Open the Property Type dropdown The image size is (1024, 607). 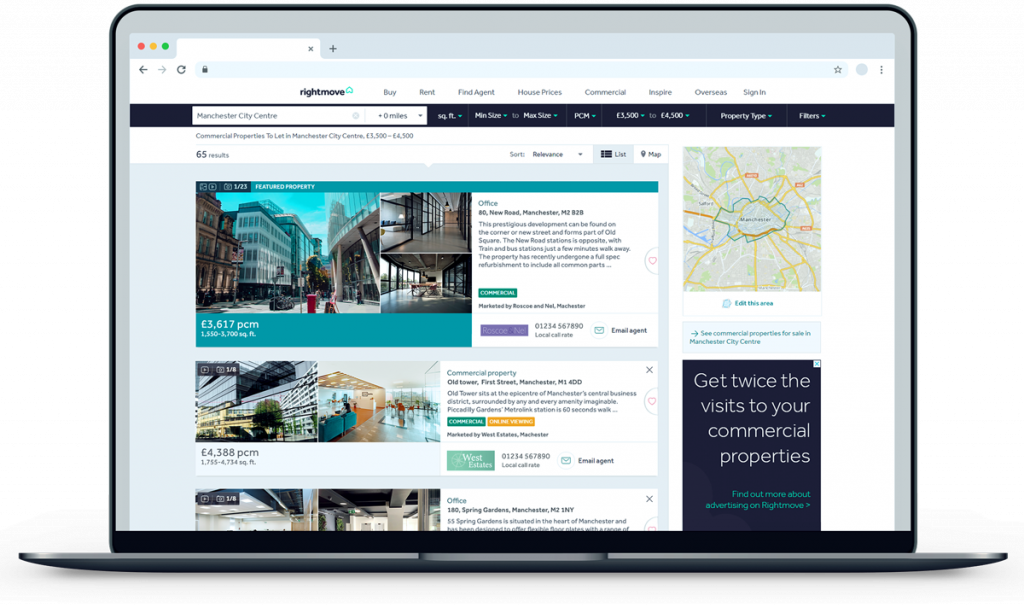[x=742, y=115]
